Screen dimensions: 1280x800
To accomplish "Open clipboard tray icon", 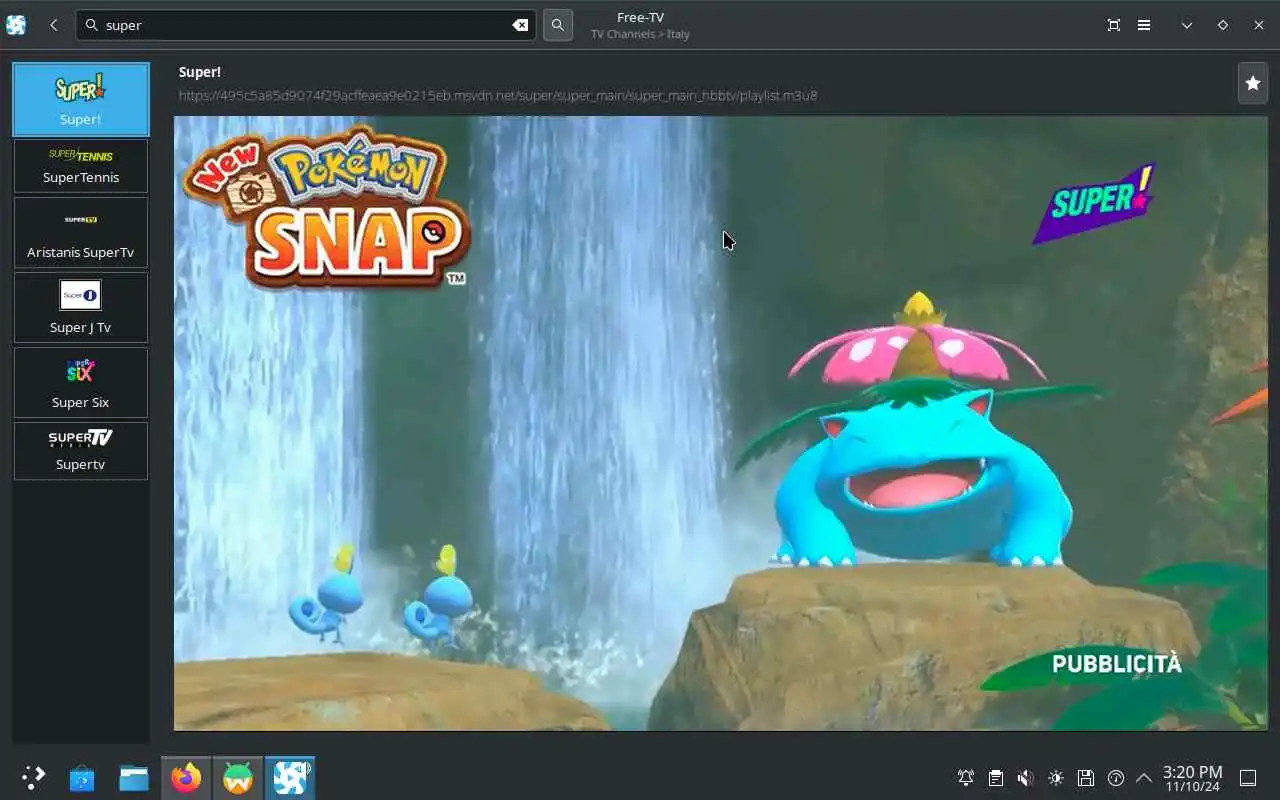I will (996, 777).
